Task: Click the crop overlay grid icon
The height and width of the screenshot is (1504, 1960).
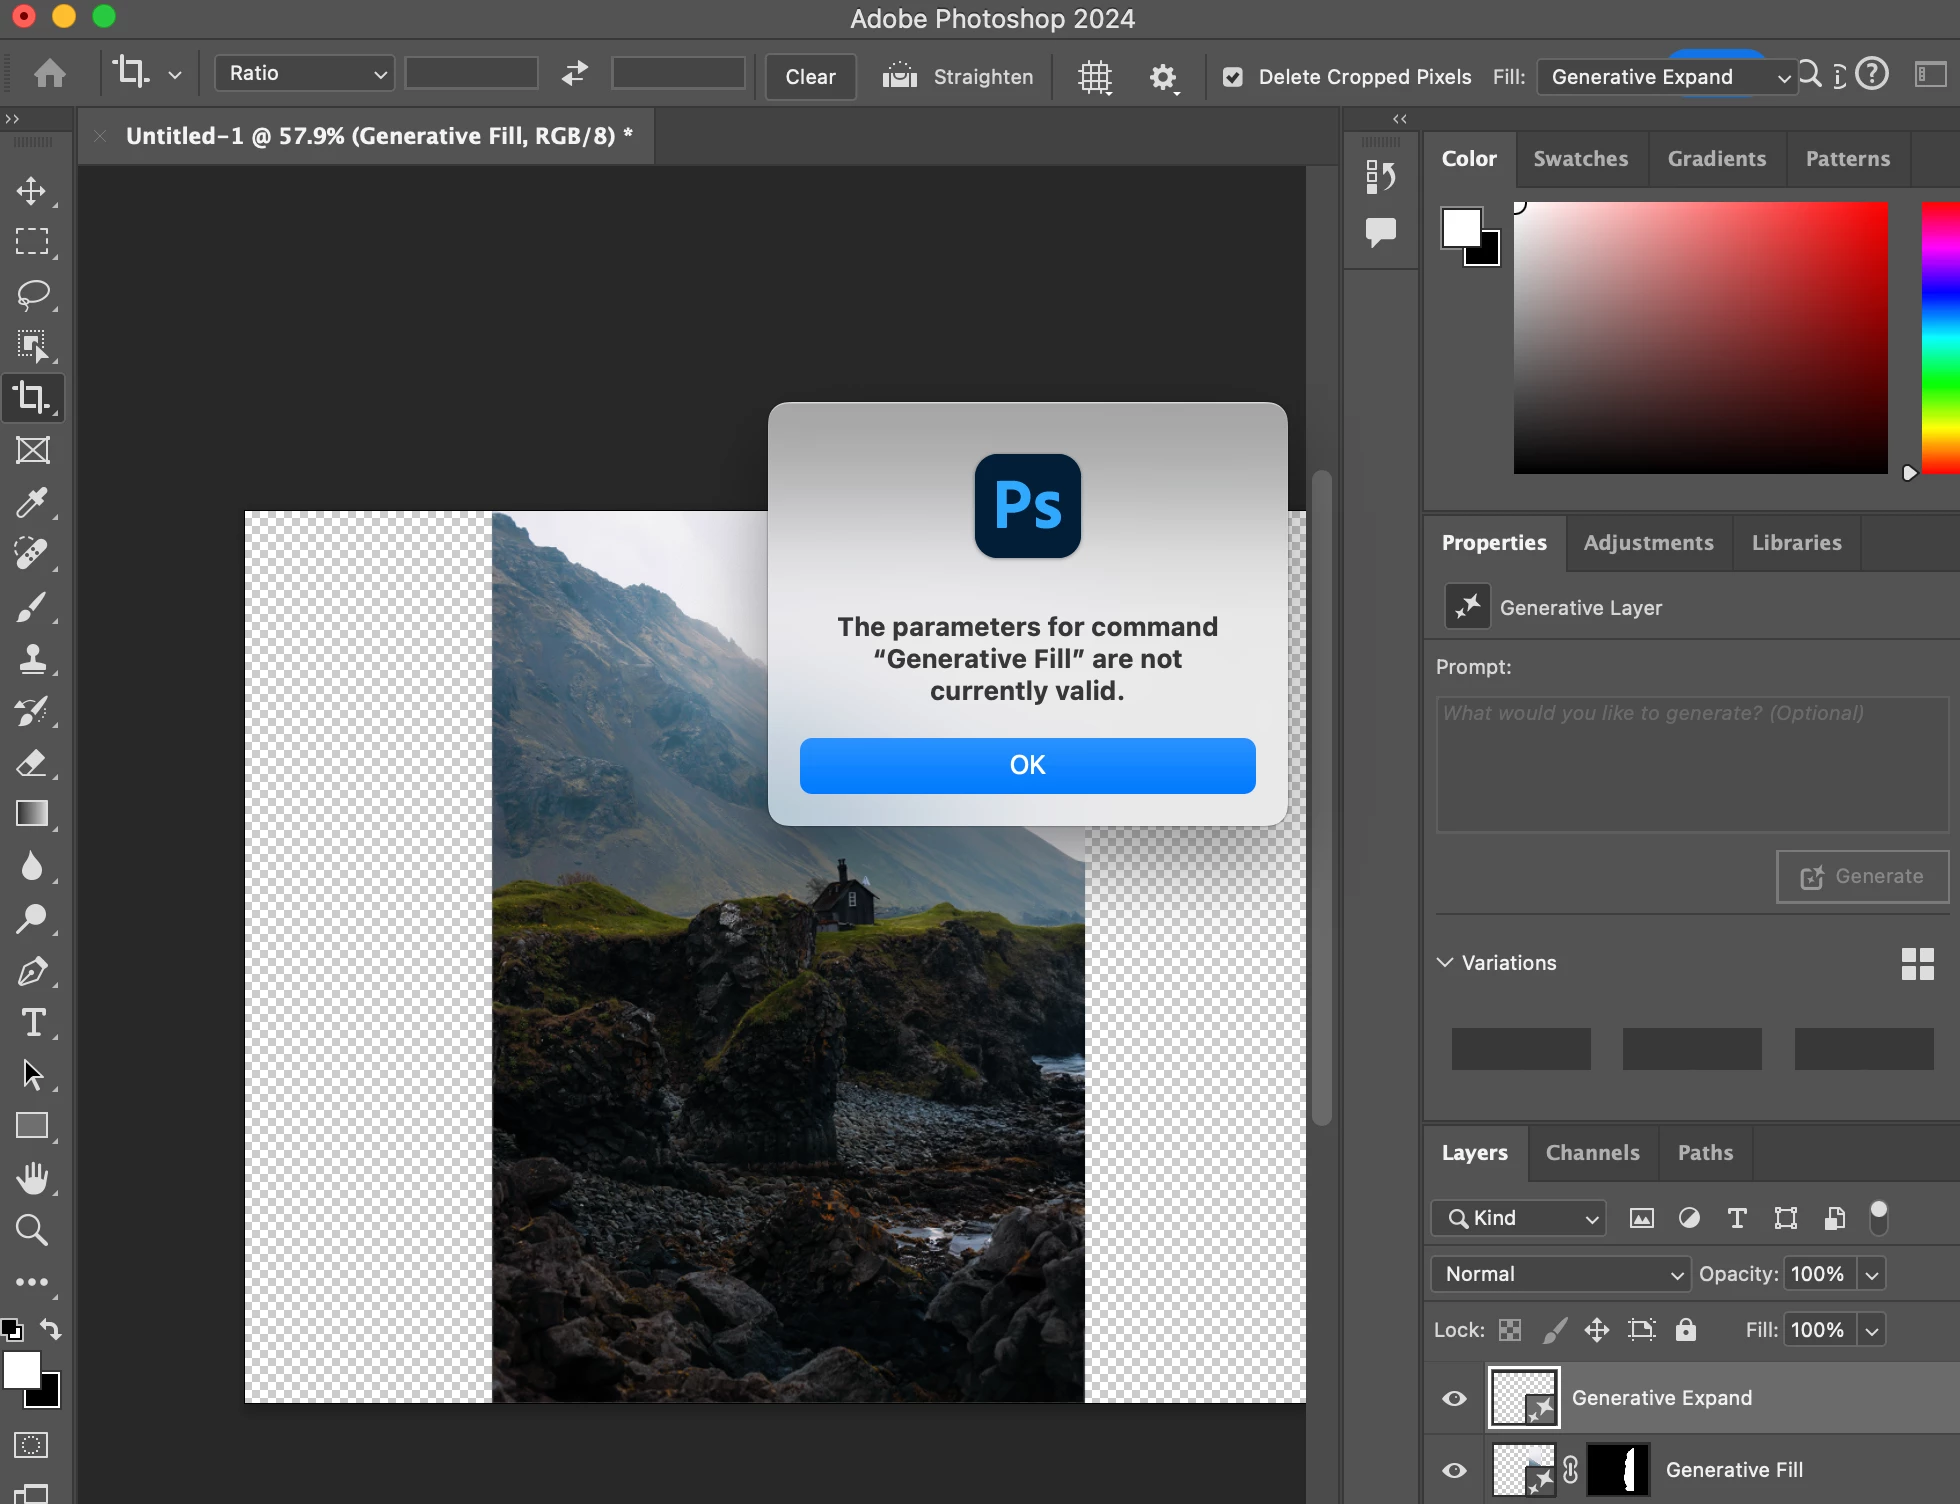Action: 1095,77
